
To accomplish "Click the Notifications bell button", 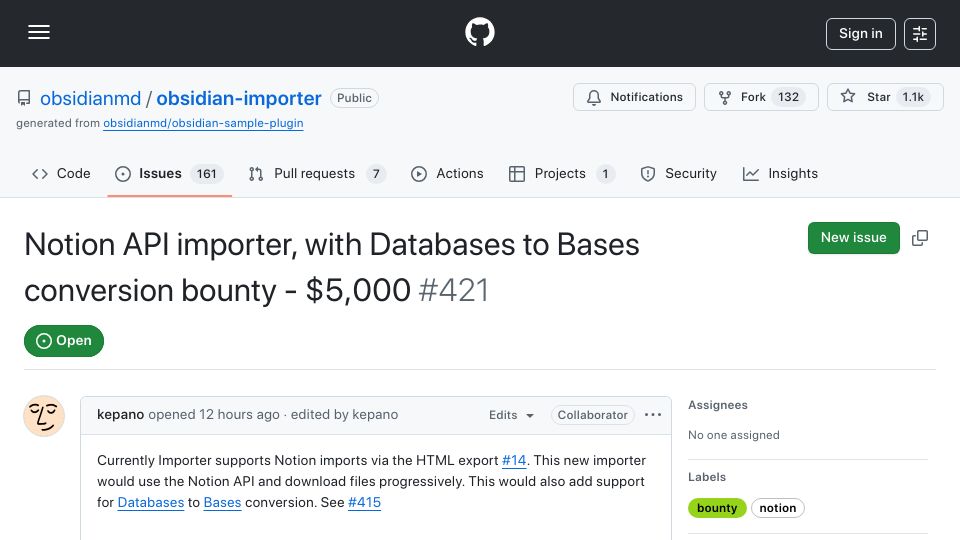I will coord(634,97).
